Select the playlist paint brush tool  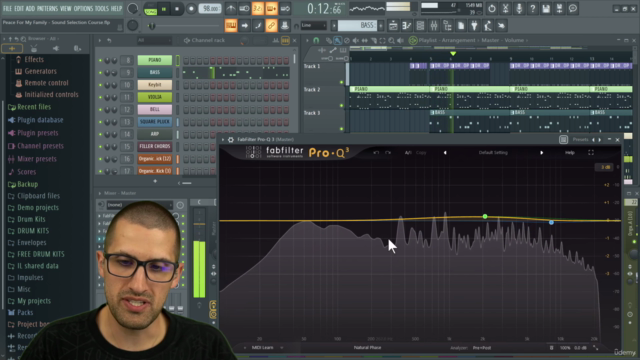(x=337, y=40)
